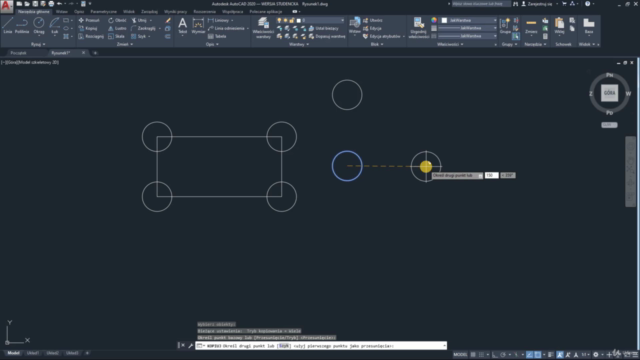The height and width of the screenshot is (360, 640).
Task: Switch to the Początek file tab
Action: click(18, 53)
